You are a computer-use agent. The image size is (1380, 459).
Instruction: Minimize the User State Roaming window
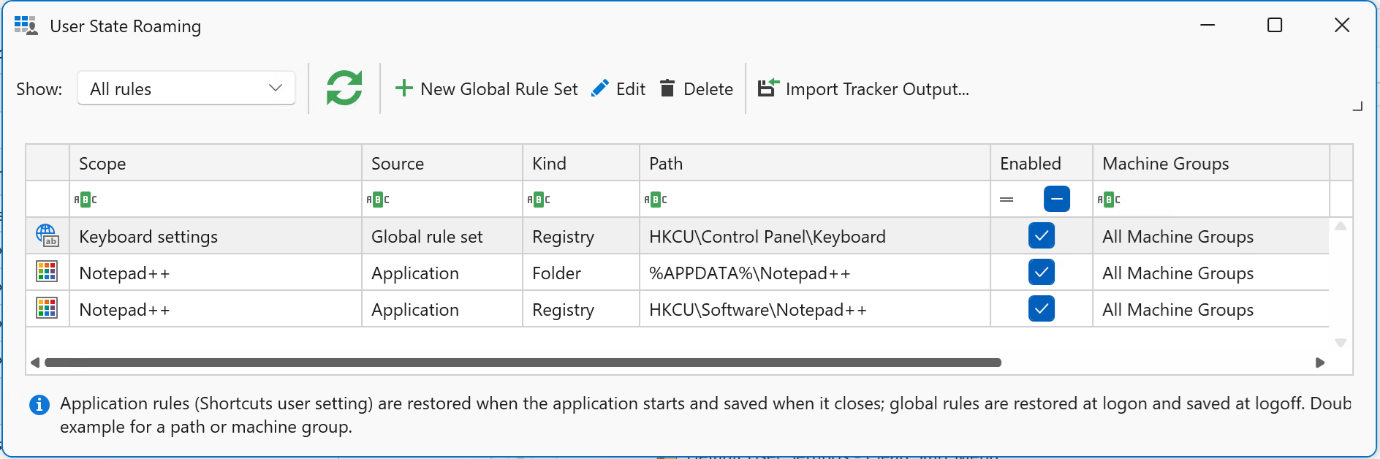[x=1206, y=26]
